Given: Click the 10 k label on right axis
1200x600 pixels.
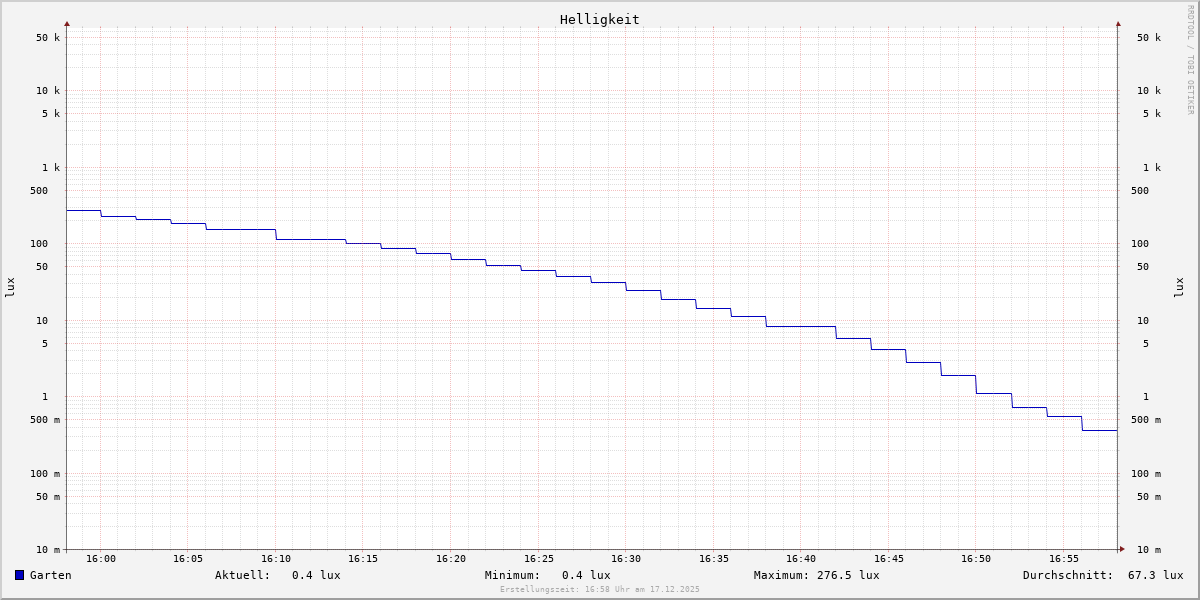Looking at the screenshot, I should point(1149,91).
